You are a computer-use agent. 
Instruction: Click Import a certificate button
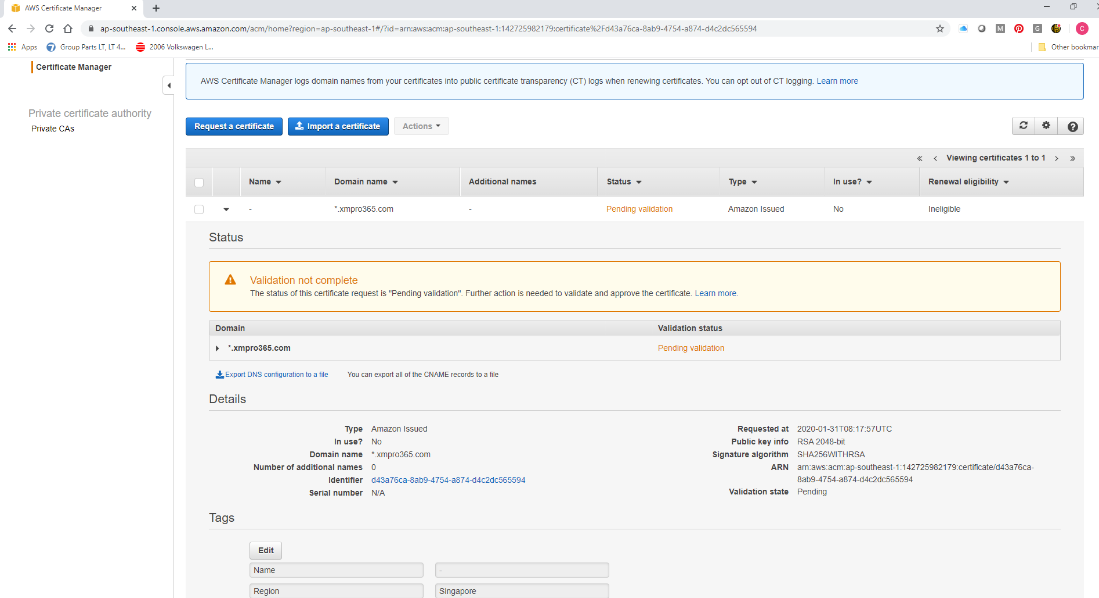[x=338, y=126]
